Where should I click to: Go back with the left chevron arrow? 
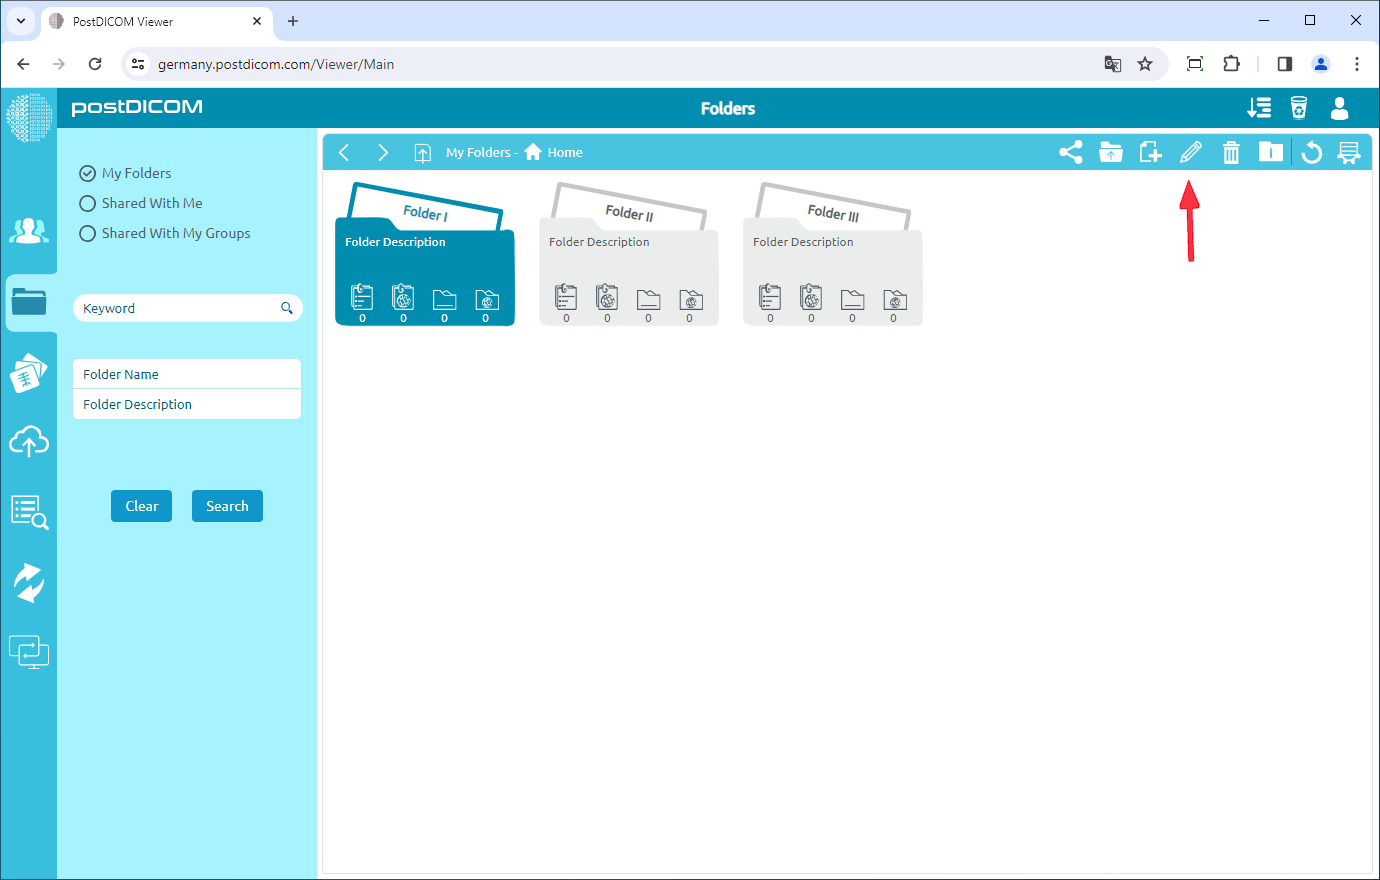click(x=344, y=152)
